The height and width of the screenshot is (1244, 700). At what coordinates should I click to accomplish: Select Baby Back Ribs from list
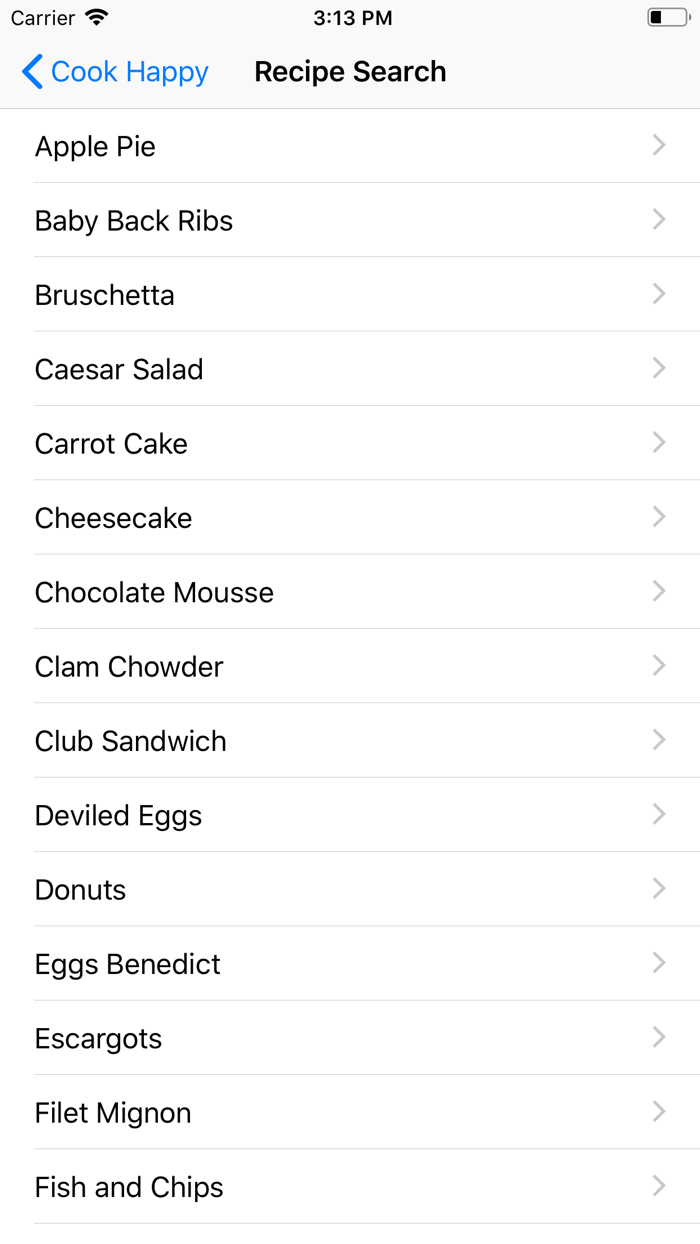click(134, 221)
